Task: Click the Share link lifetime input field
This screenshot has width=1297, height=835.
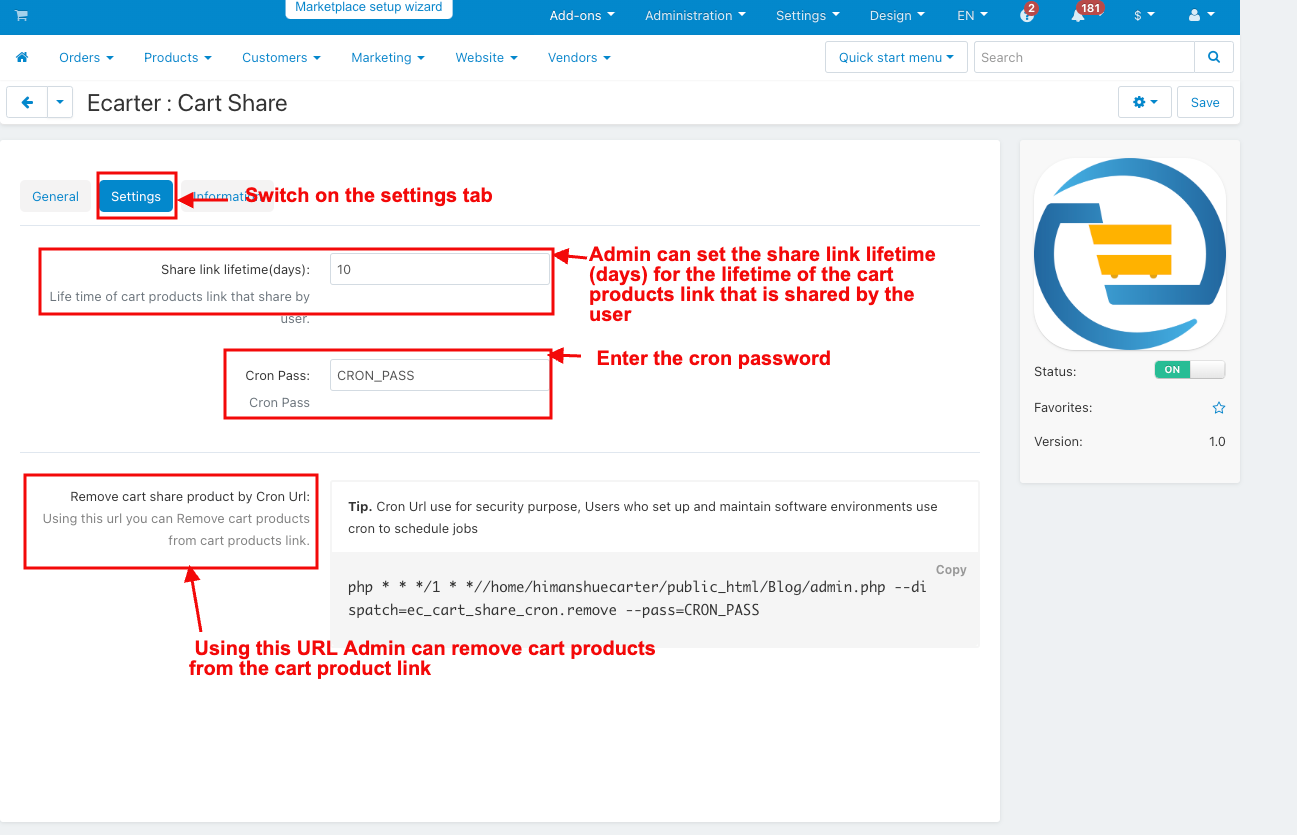Action: [439, 270]
